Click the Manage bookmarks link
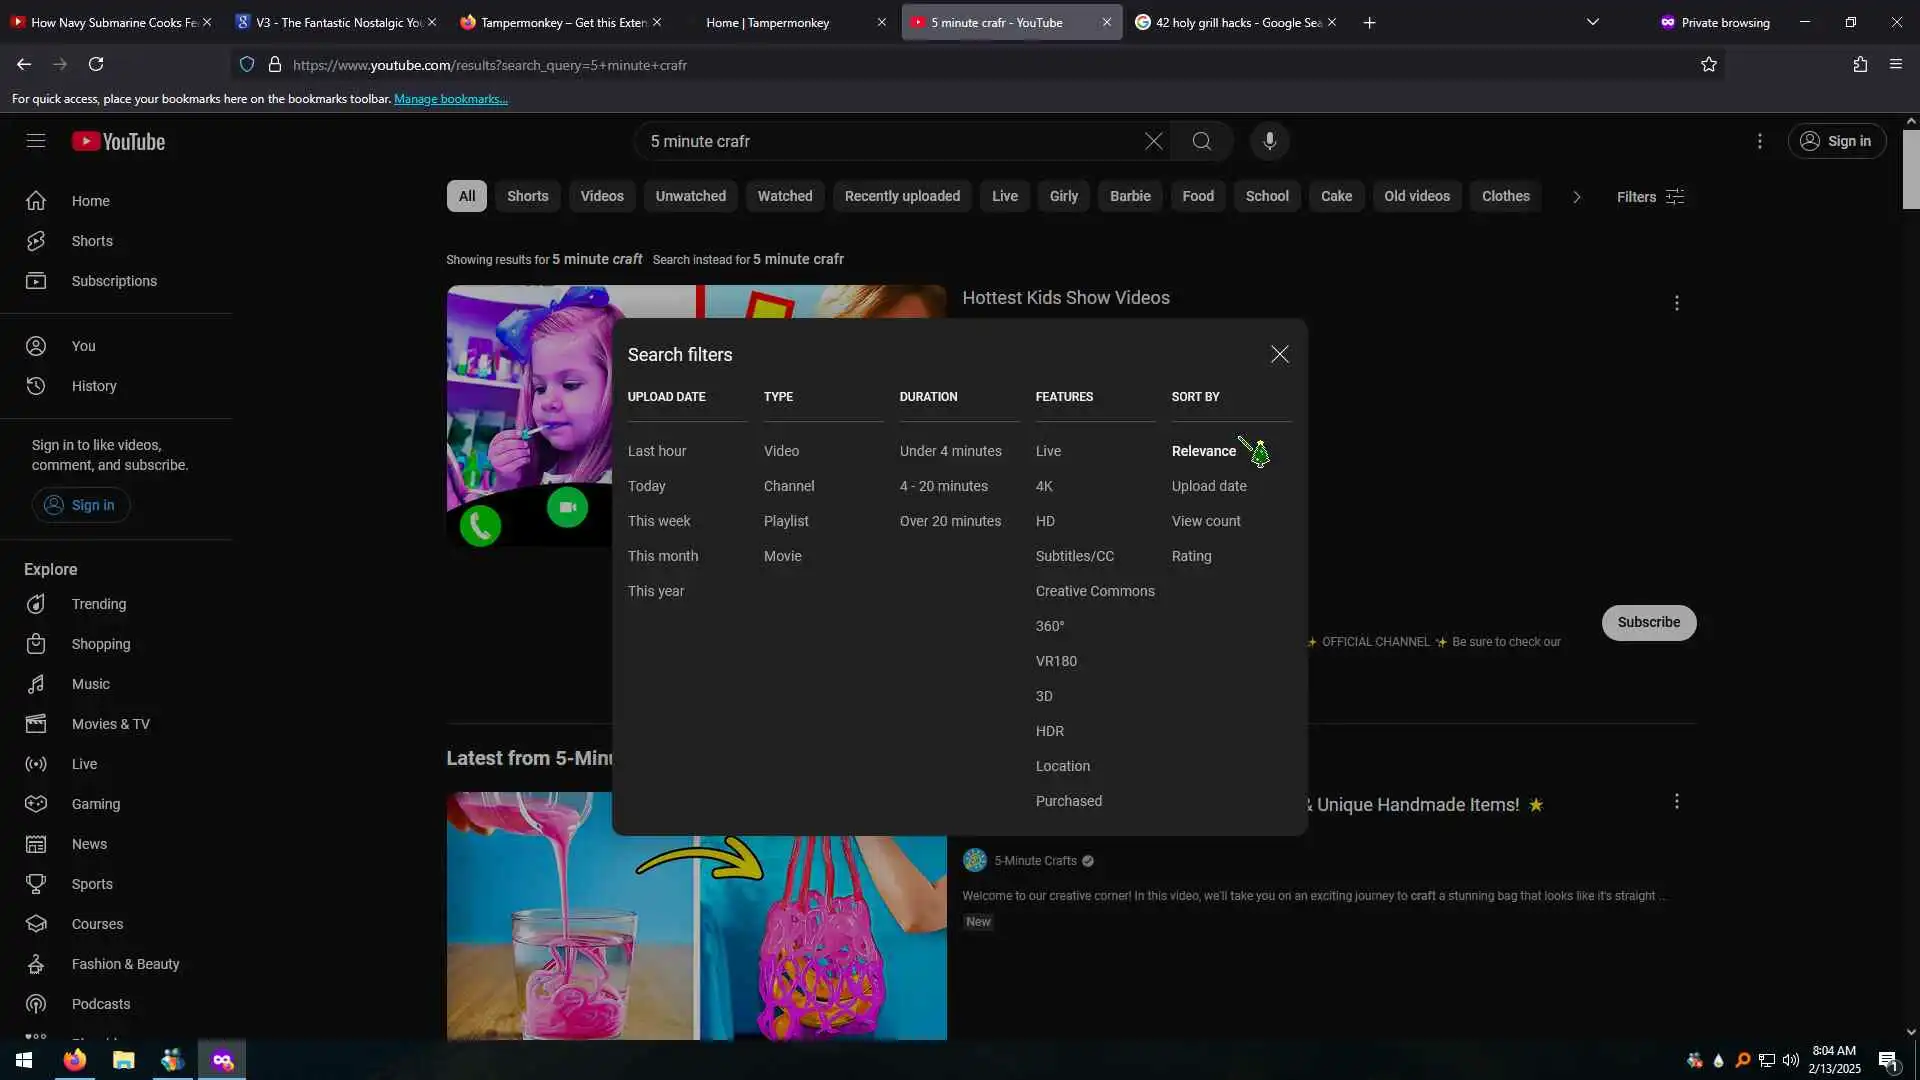The image size is (1920, 1080). coord(450,99)
